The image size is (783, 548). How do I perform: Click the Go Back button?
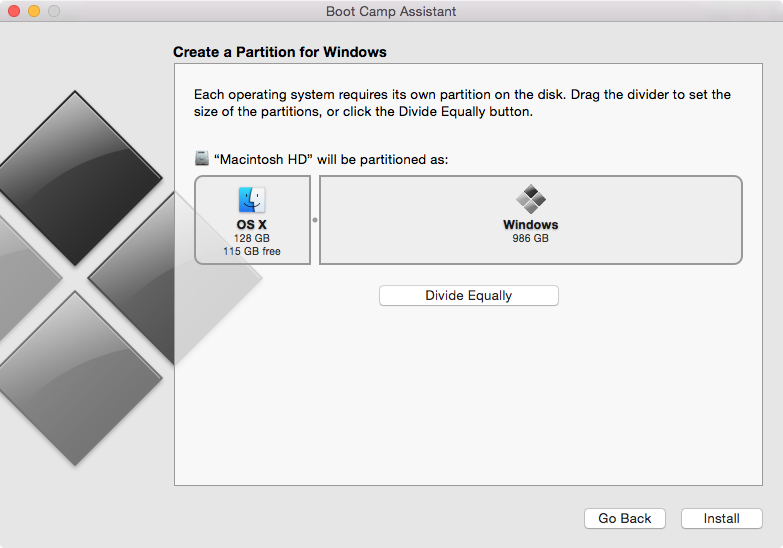pyautogui.click(x=625, y=519)
